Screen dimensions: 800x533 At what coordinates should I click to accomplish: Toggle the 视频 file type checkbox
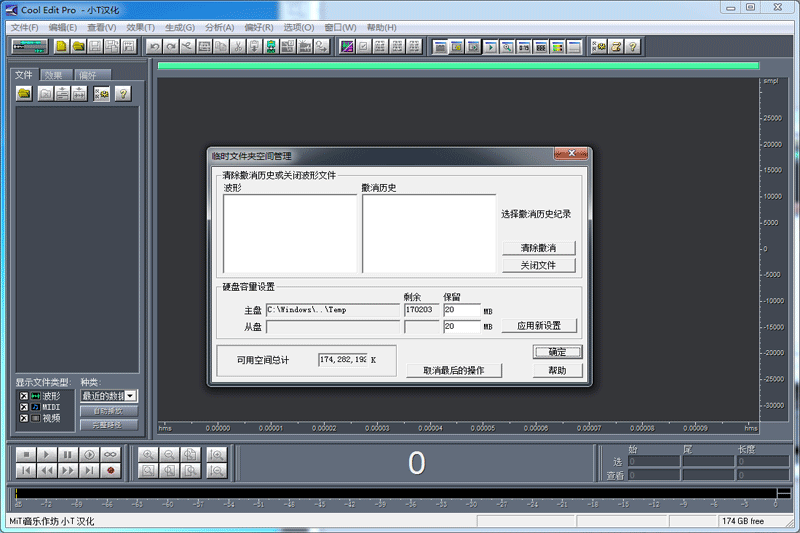coord(23,418)
